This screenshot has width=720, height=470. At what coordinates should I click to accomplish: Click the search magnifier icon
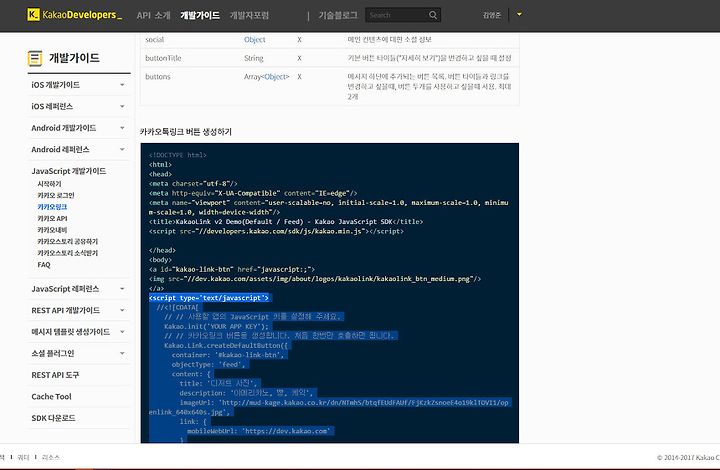click(433, 15)
